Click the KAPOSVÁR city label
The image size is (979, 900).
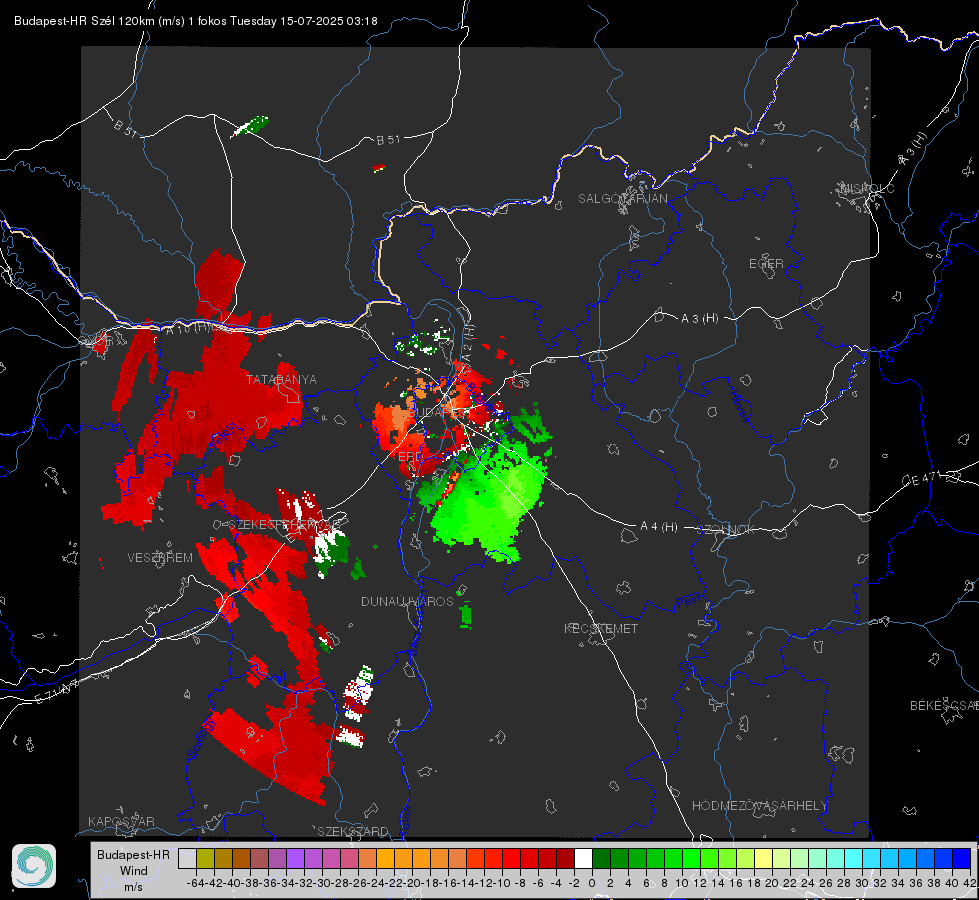[121, 821]
